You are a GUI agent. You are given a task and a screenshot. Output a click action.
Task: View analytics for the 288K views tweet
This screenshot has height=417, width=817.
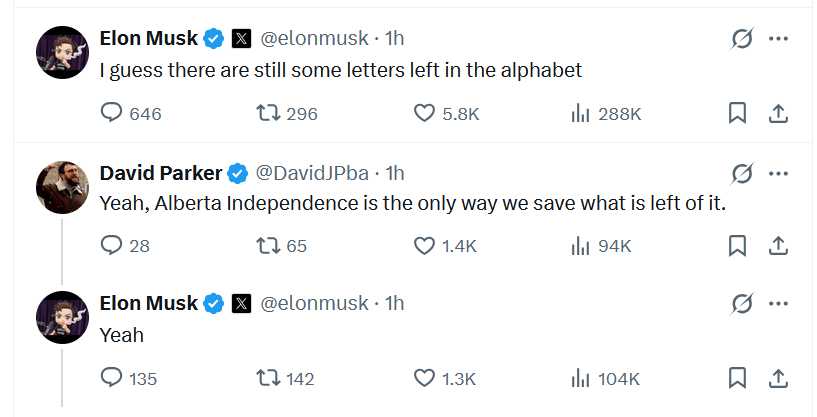point(580,113)
